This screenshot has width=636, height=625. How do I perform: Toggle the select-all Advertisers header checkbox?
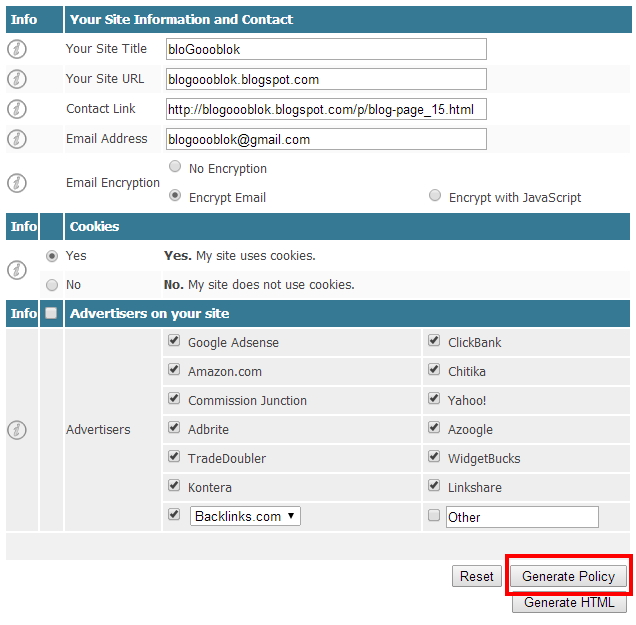(x=51, y=313)
